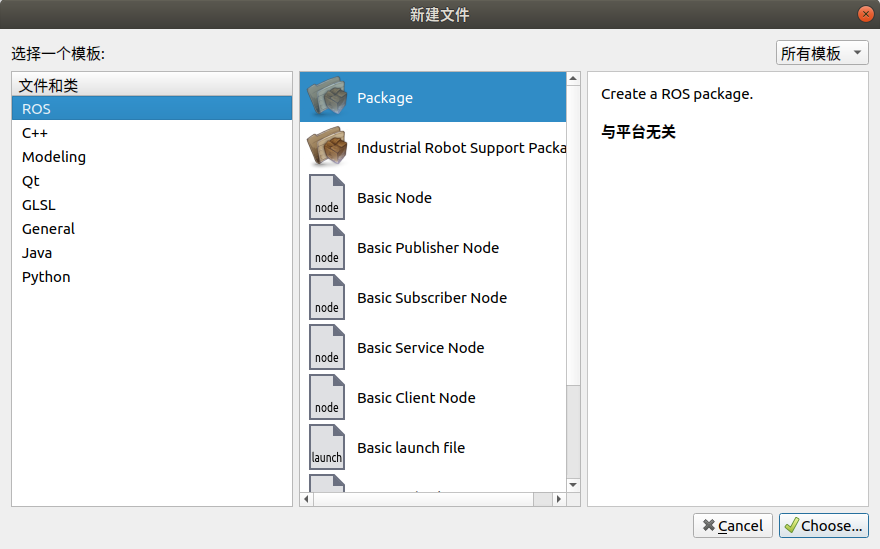Select Industrial Robot Support Package text
The width and height of the screenshot is (880, 549).
click(x=461, y=148)
